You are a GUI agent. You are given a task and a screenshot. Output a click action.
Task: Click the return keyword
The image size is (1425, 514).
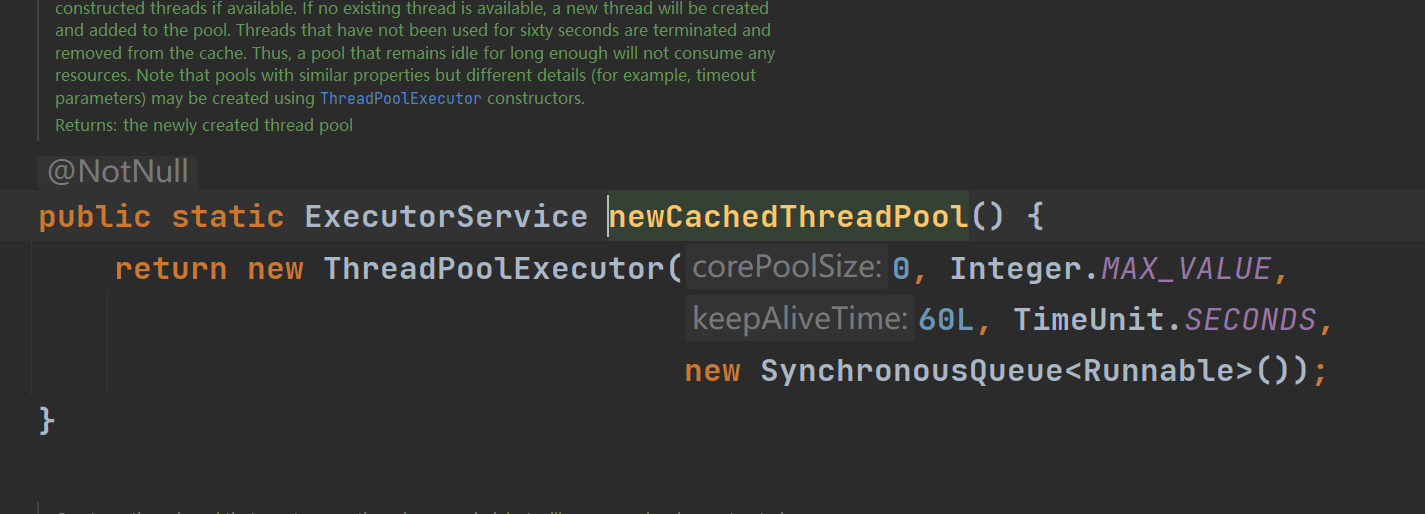(x=171, y=269)
